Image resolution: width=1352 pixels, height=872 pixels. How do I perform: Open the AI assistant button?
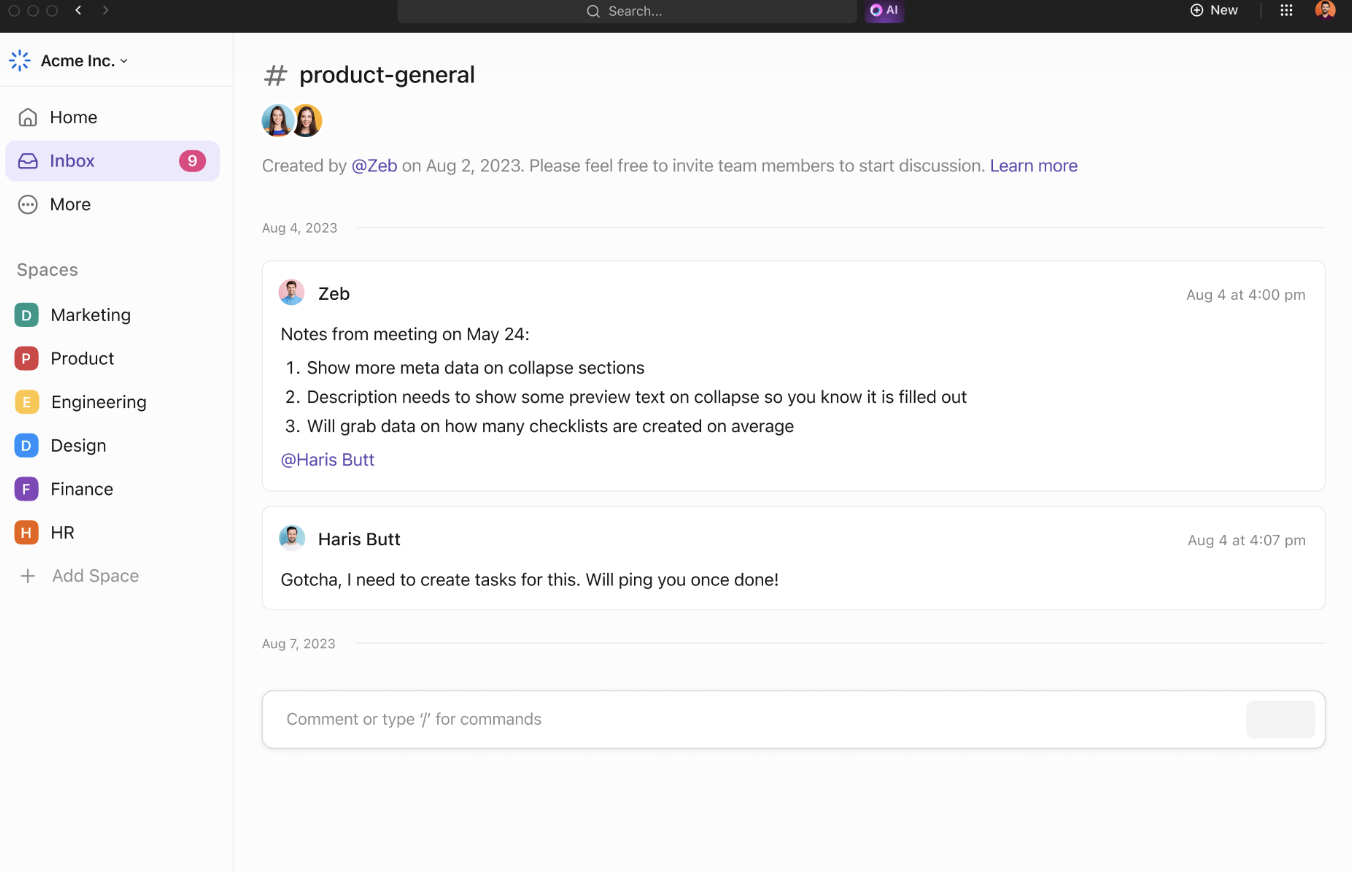pos(884,11)
